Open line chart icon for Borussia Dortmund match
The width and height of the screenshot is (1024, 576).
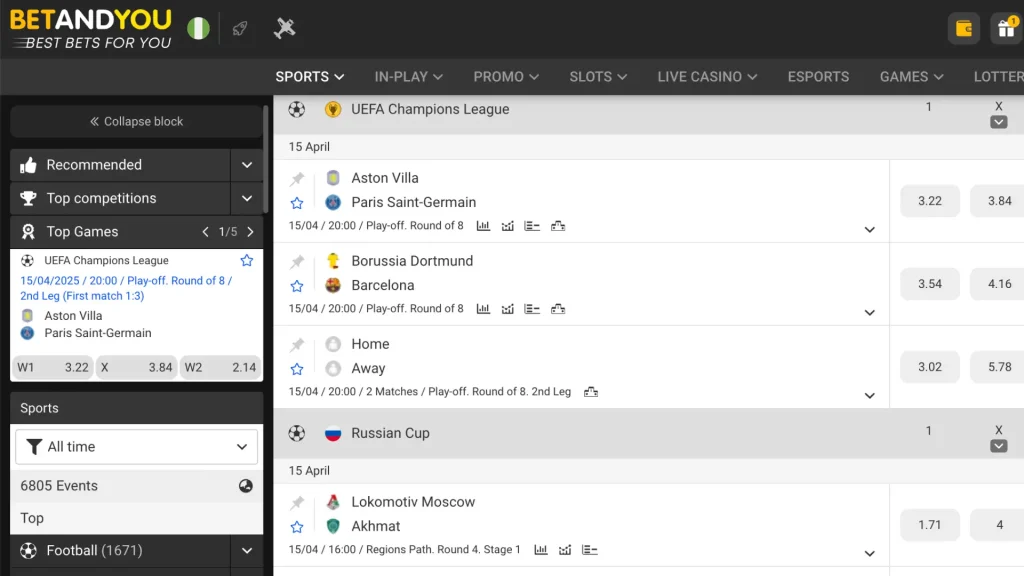coord(507,309)
